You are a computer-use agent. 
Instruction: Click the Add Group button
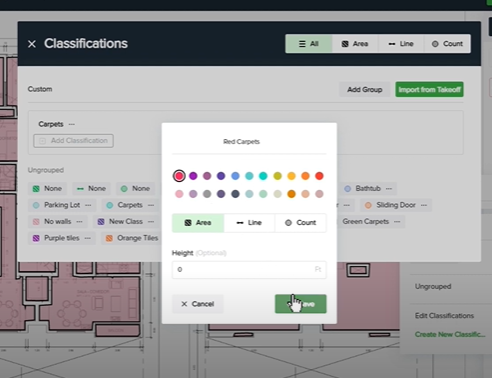pyautogui.click(x=365, y=89)
